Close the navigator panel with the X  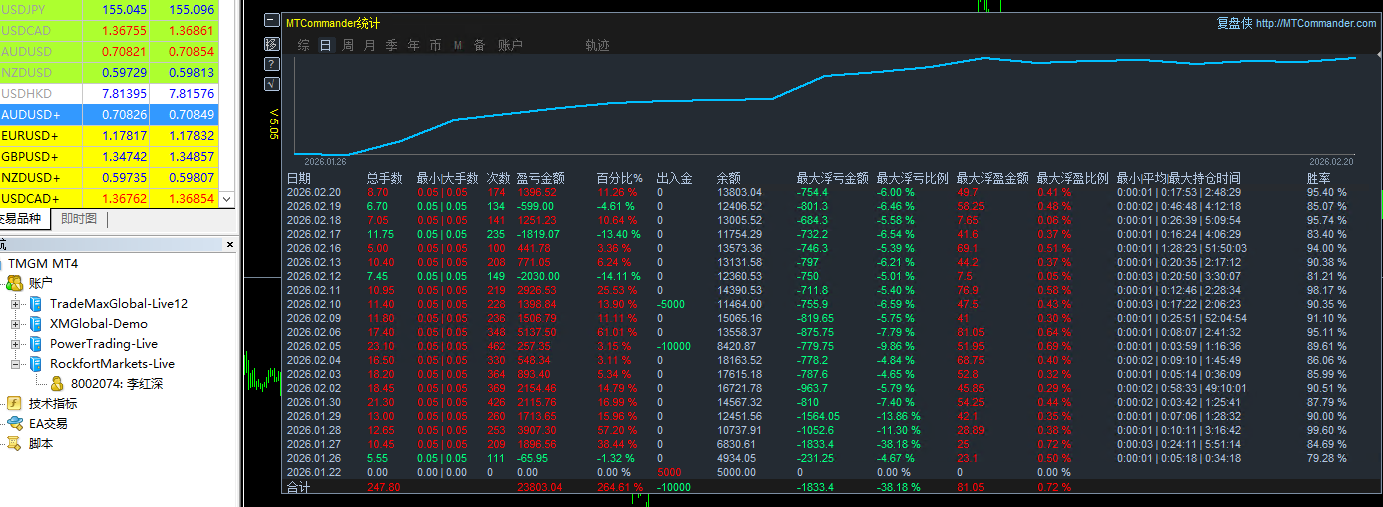click(x=229, y=244)
